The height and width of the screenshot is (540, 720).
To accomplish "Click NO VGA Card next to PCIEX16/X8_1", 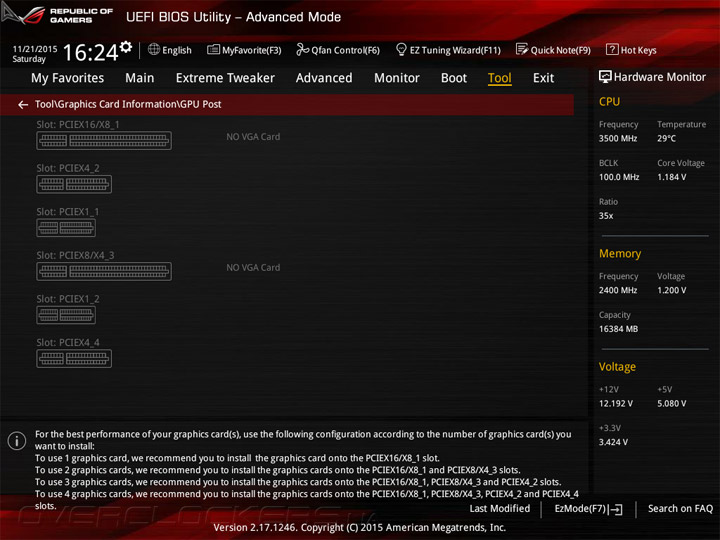I will coord(253,137).
